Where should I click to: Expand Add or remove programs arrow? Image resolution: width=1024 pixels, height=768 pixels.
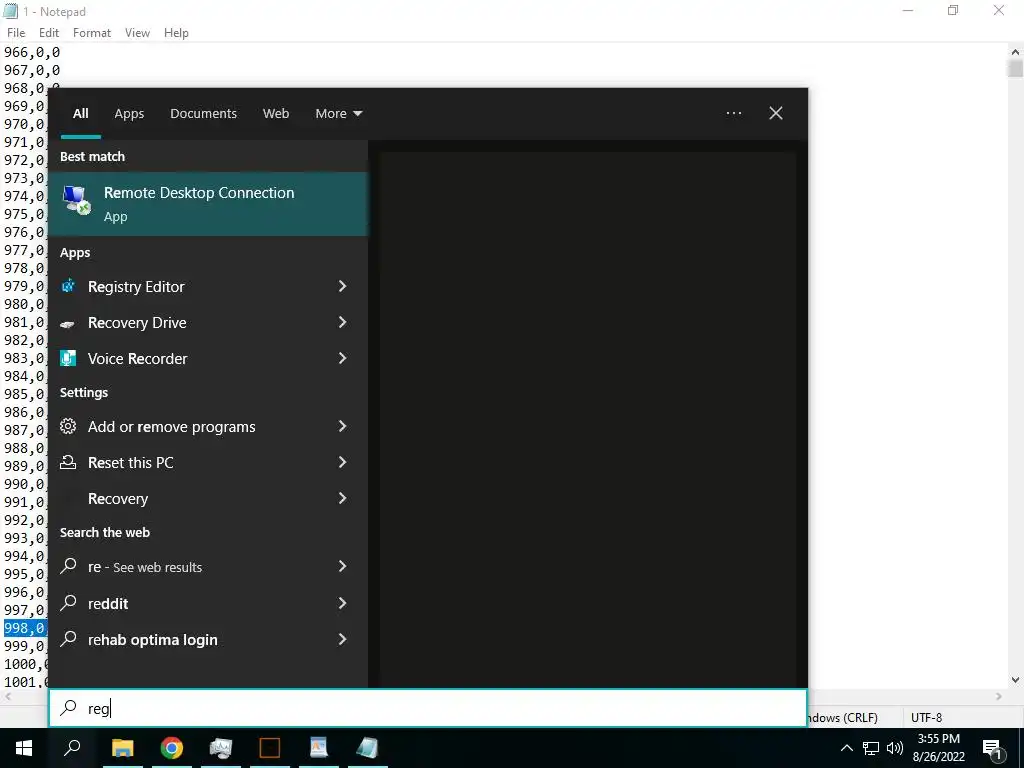click(342, 426)
